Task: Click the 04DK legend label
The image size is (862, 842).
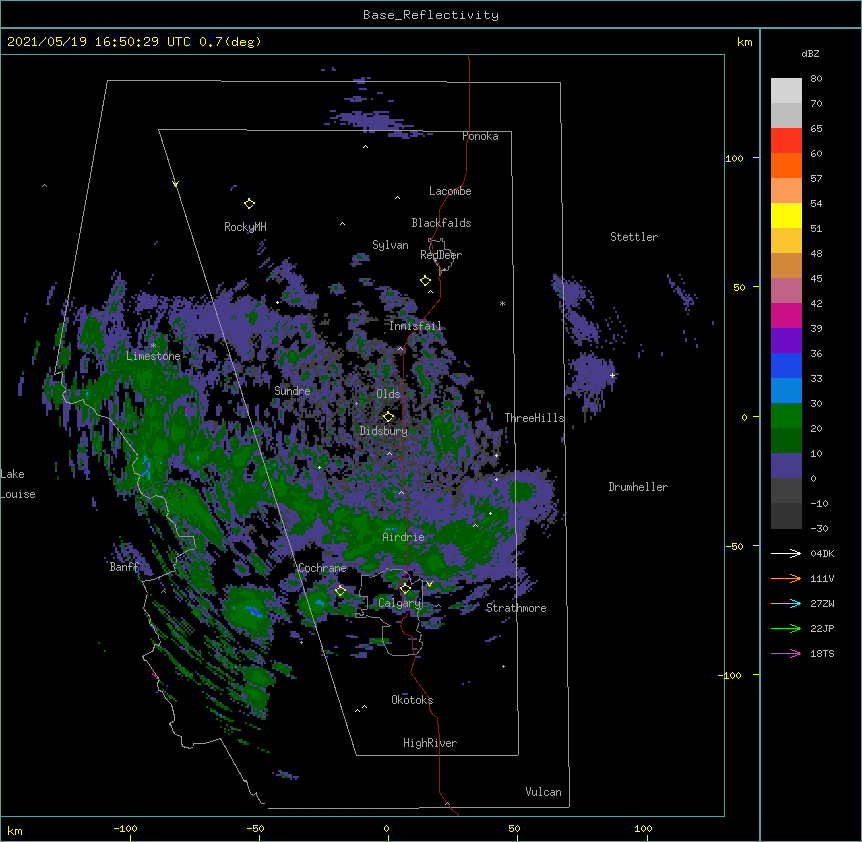Action: [x=822, y=553]
